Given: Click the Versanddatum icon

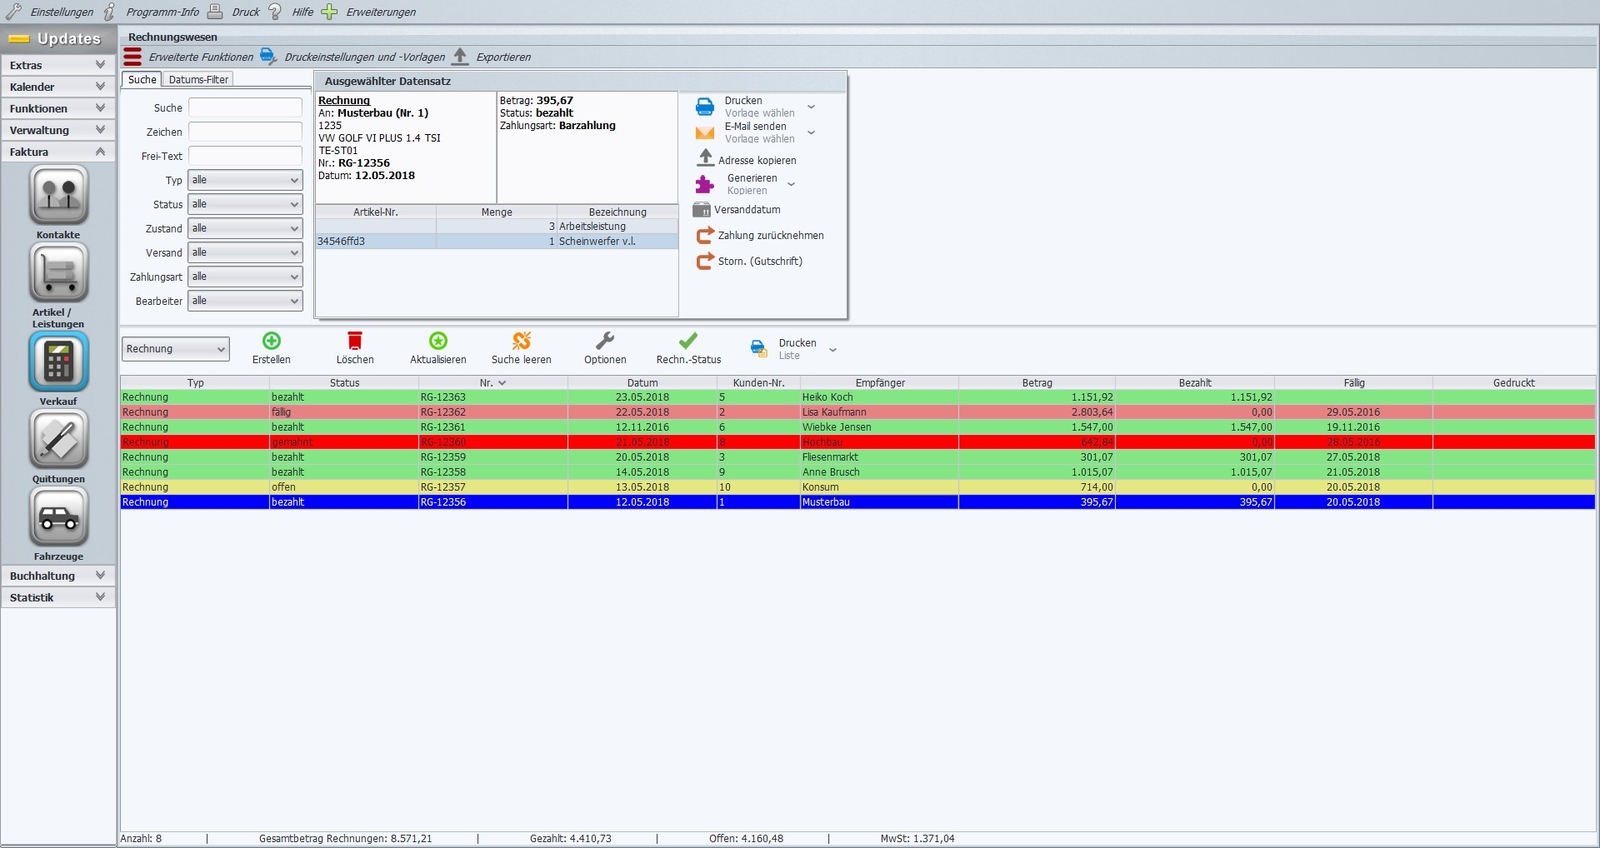Looking at the screenshot, I should point(701,210).
